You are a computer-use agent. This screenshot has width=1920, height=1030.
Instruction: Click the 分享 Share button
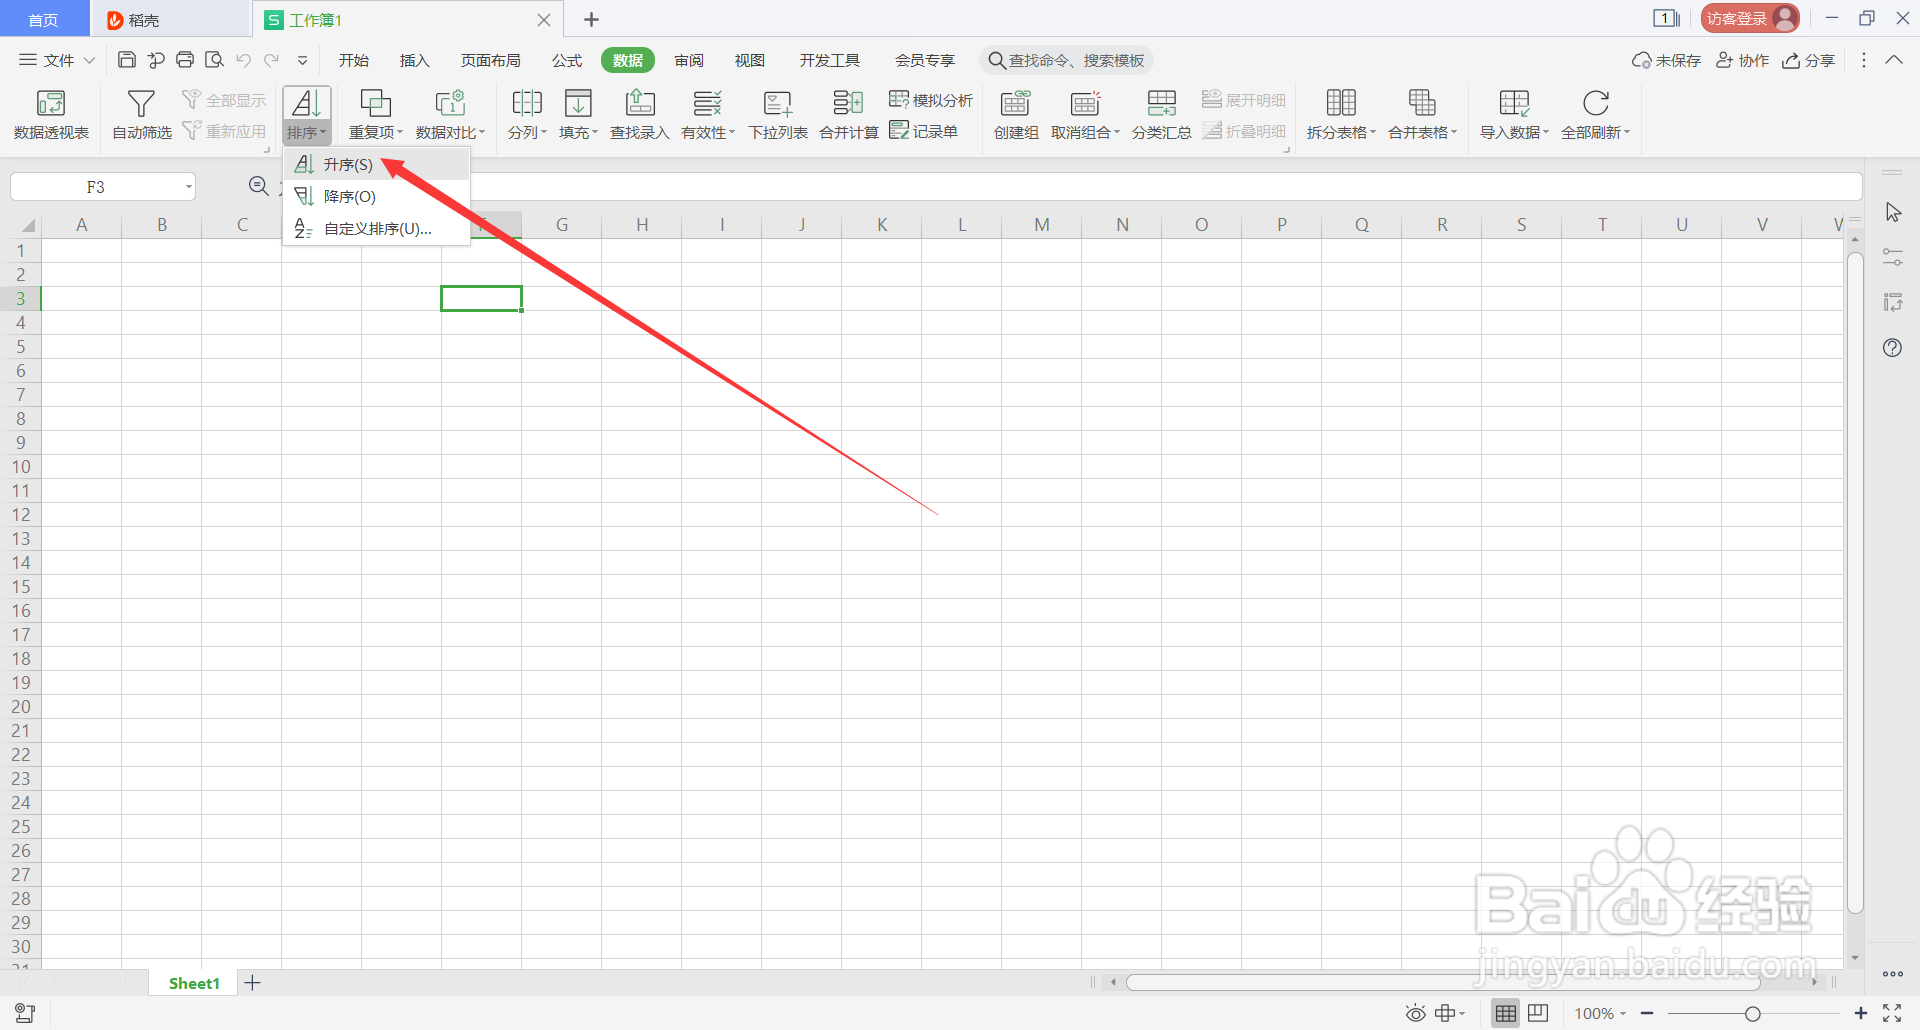click(x=1809, y=60)
